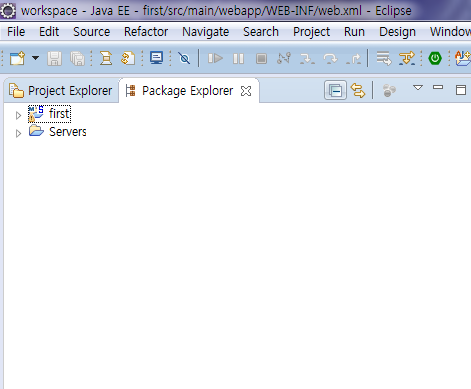Maximize the Package Explorer view
Viewport: 471px width, 389px height.
tap(461, 90)
